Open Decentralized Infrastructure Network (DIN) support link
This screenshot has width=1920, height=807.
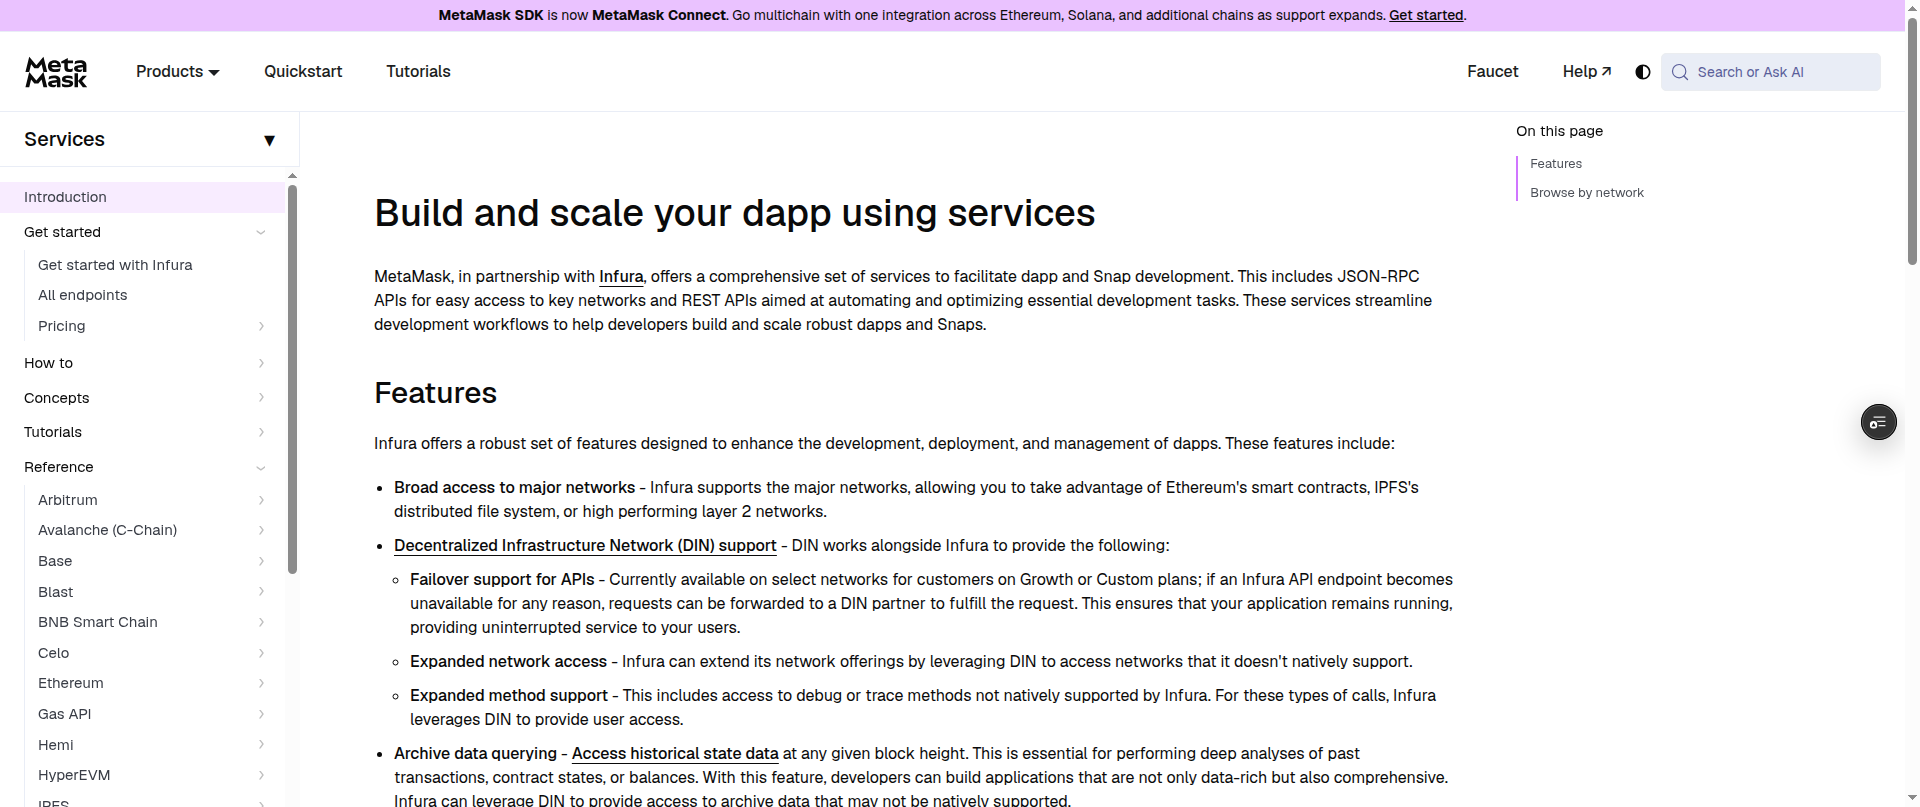(x=585, y=546)
